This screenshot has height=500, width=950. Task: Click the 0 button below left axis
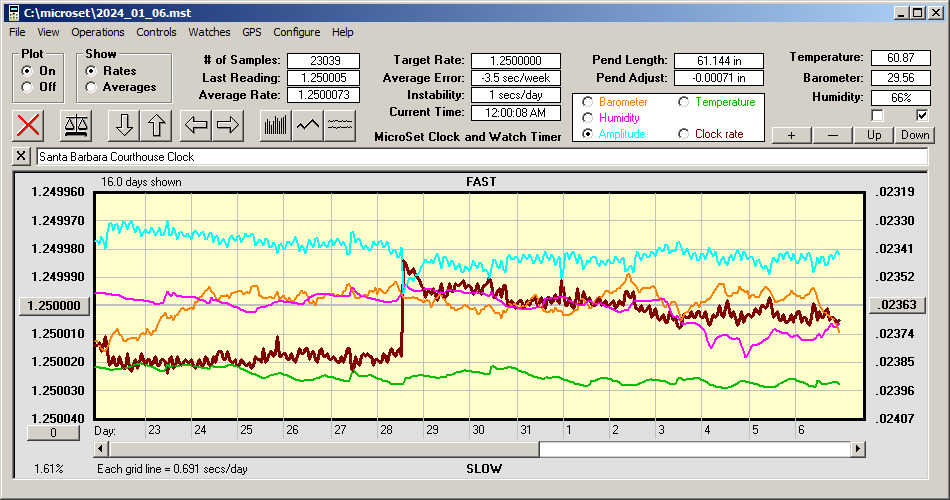(x=53, y=433)
